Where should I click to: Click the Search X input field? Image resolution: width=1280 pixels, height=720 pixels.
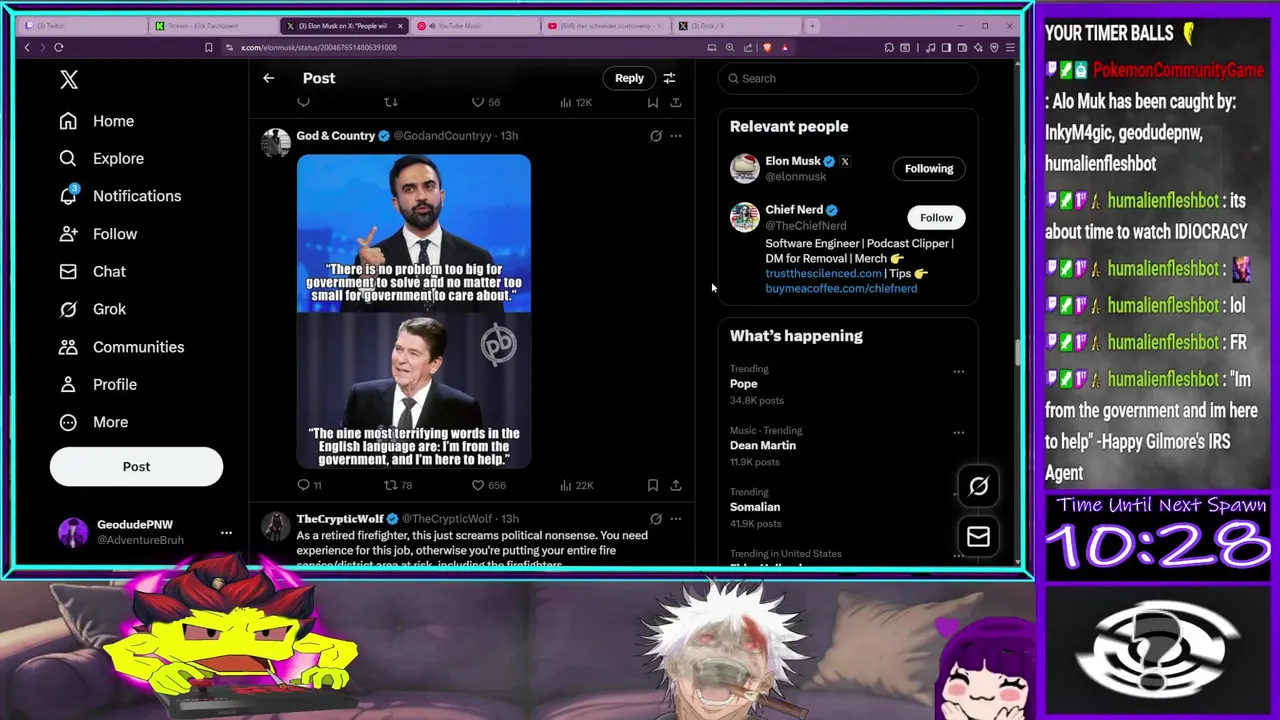click(848, 78)
